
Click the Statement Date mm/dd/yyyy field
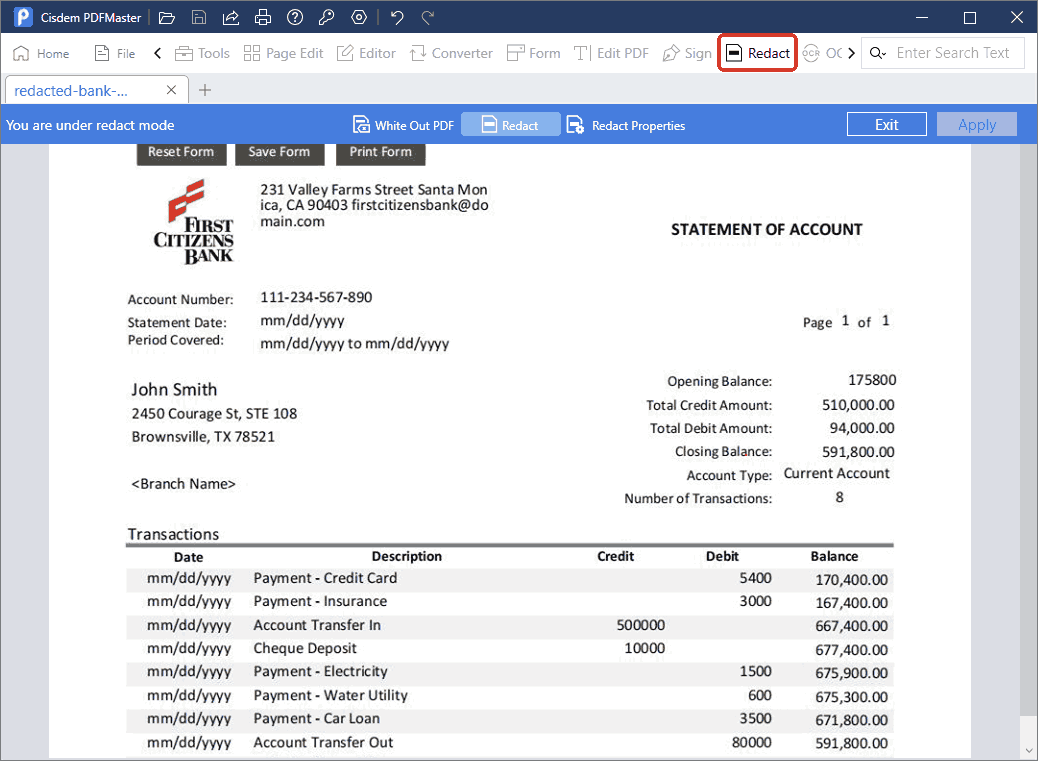(x=303, y=321)
